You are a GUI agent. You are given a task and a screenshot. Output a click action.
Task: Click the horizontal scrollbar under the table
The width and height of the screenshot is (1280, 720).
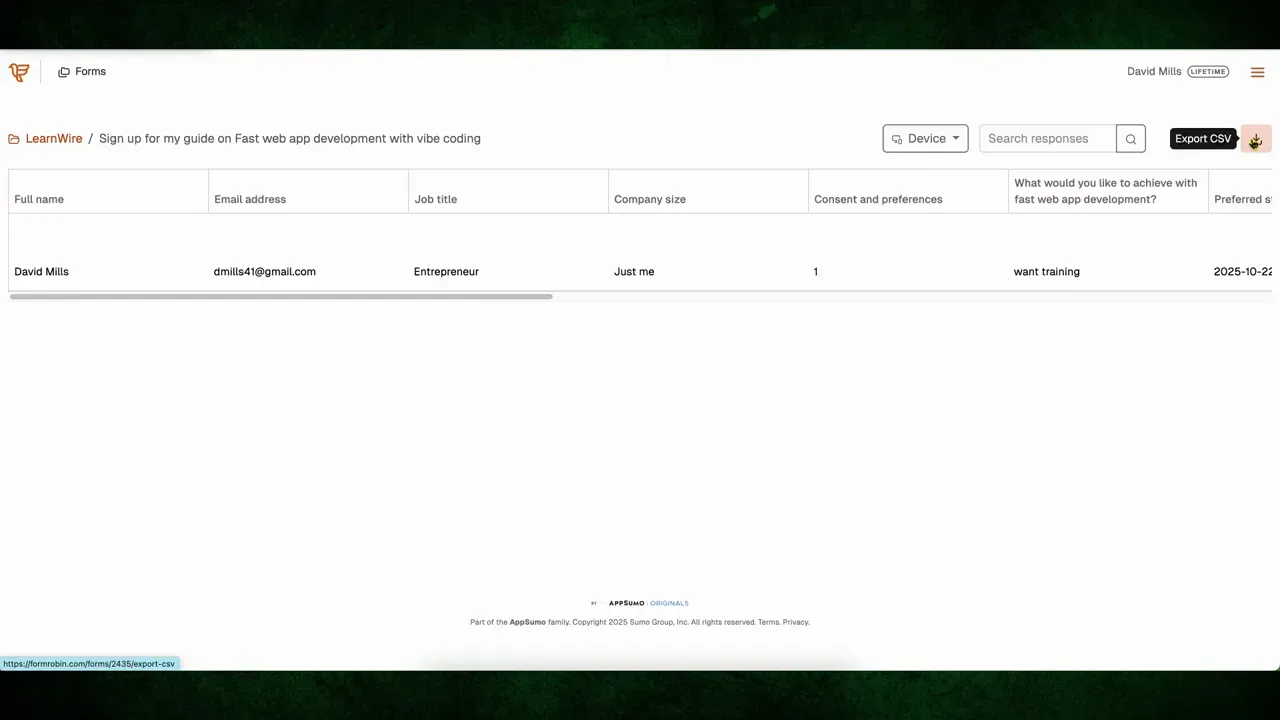coord(280,295)
